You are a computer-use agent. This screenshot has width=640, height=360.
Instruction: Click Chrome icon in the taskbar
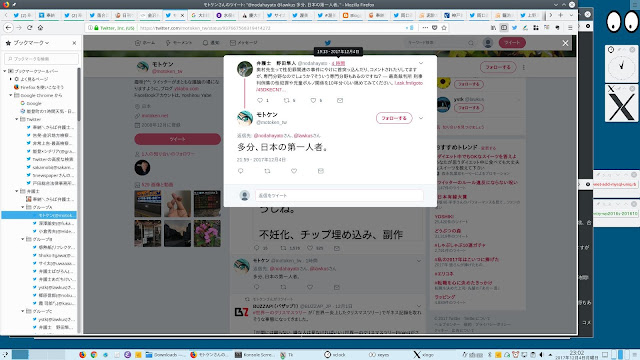click(x=94, y=355)
